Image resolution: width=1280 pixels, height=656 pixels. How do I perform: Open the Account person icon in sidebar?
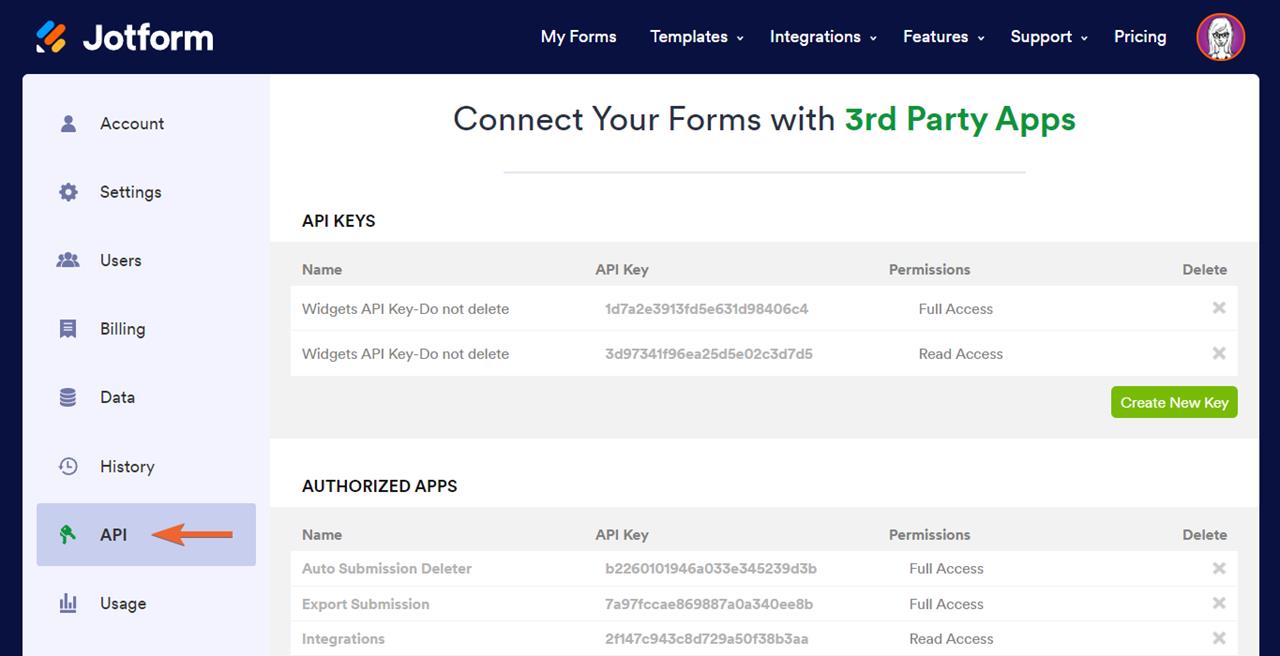click(x=68, y=124)
